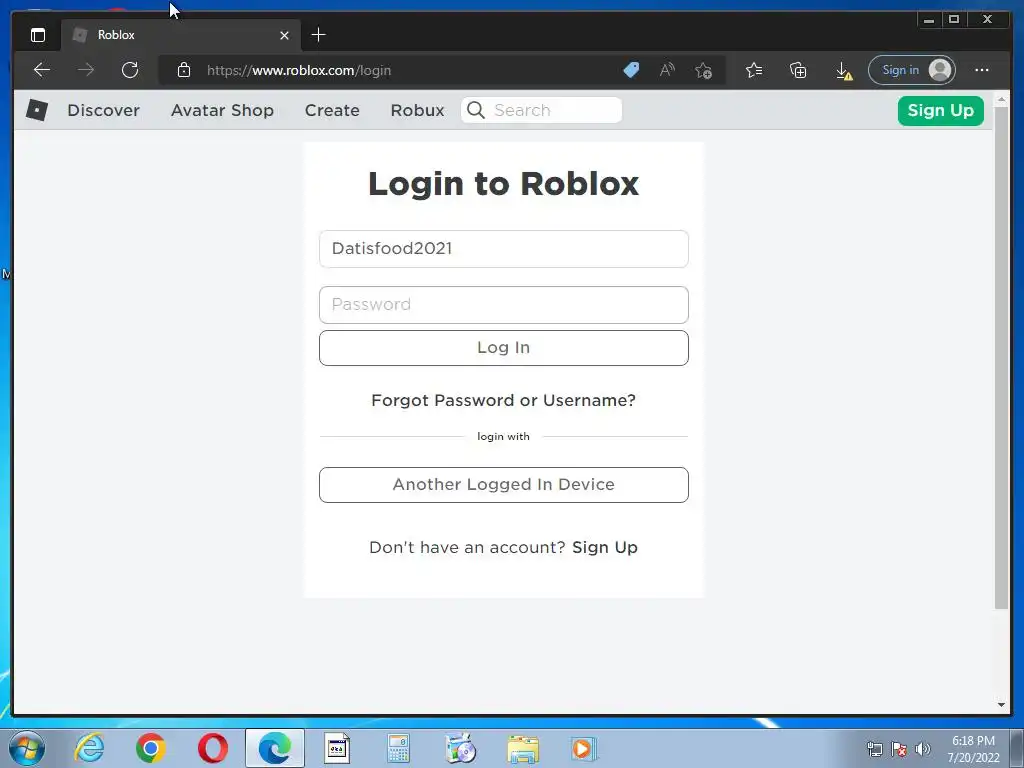Screen dimensions: 1024x768
Task: Choose Another Logged In Device login
Action: pos(504,485)
